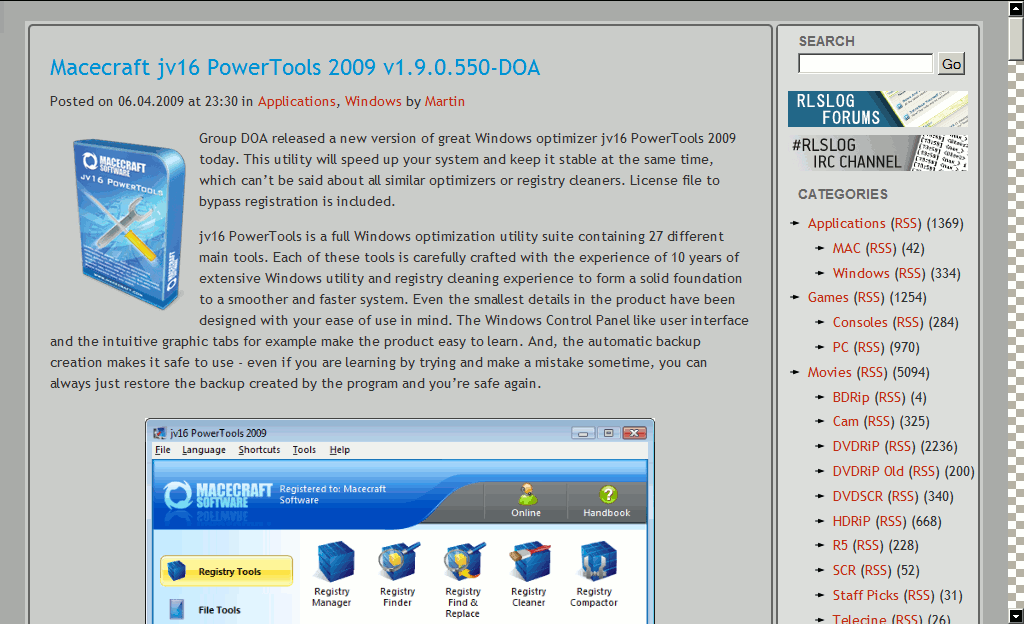Viewport: 1024px width, 624px height.
Task: Open the PC category link
Action: point(840,347)
